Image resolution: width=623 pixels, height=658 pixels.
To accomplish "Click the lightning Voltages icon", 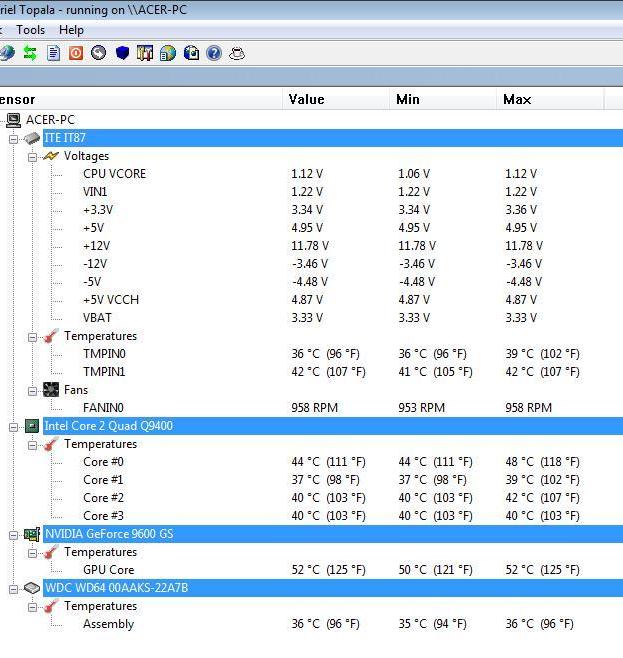I will (51, 156).
